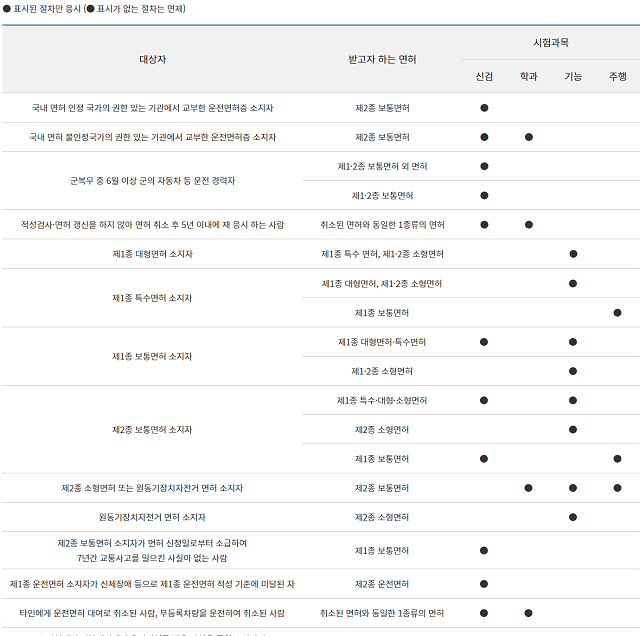This screenshot has height=636, width=640.
Task: Click the '받고자 하는 면허' column header
Action: coord(382,60)
